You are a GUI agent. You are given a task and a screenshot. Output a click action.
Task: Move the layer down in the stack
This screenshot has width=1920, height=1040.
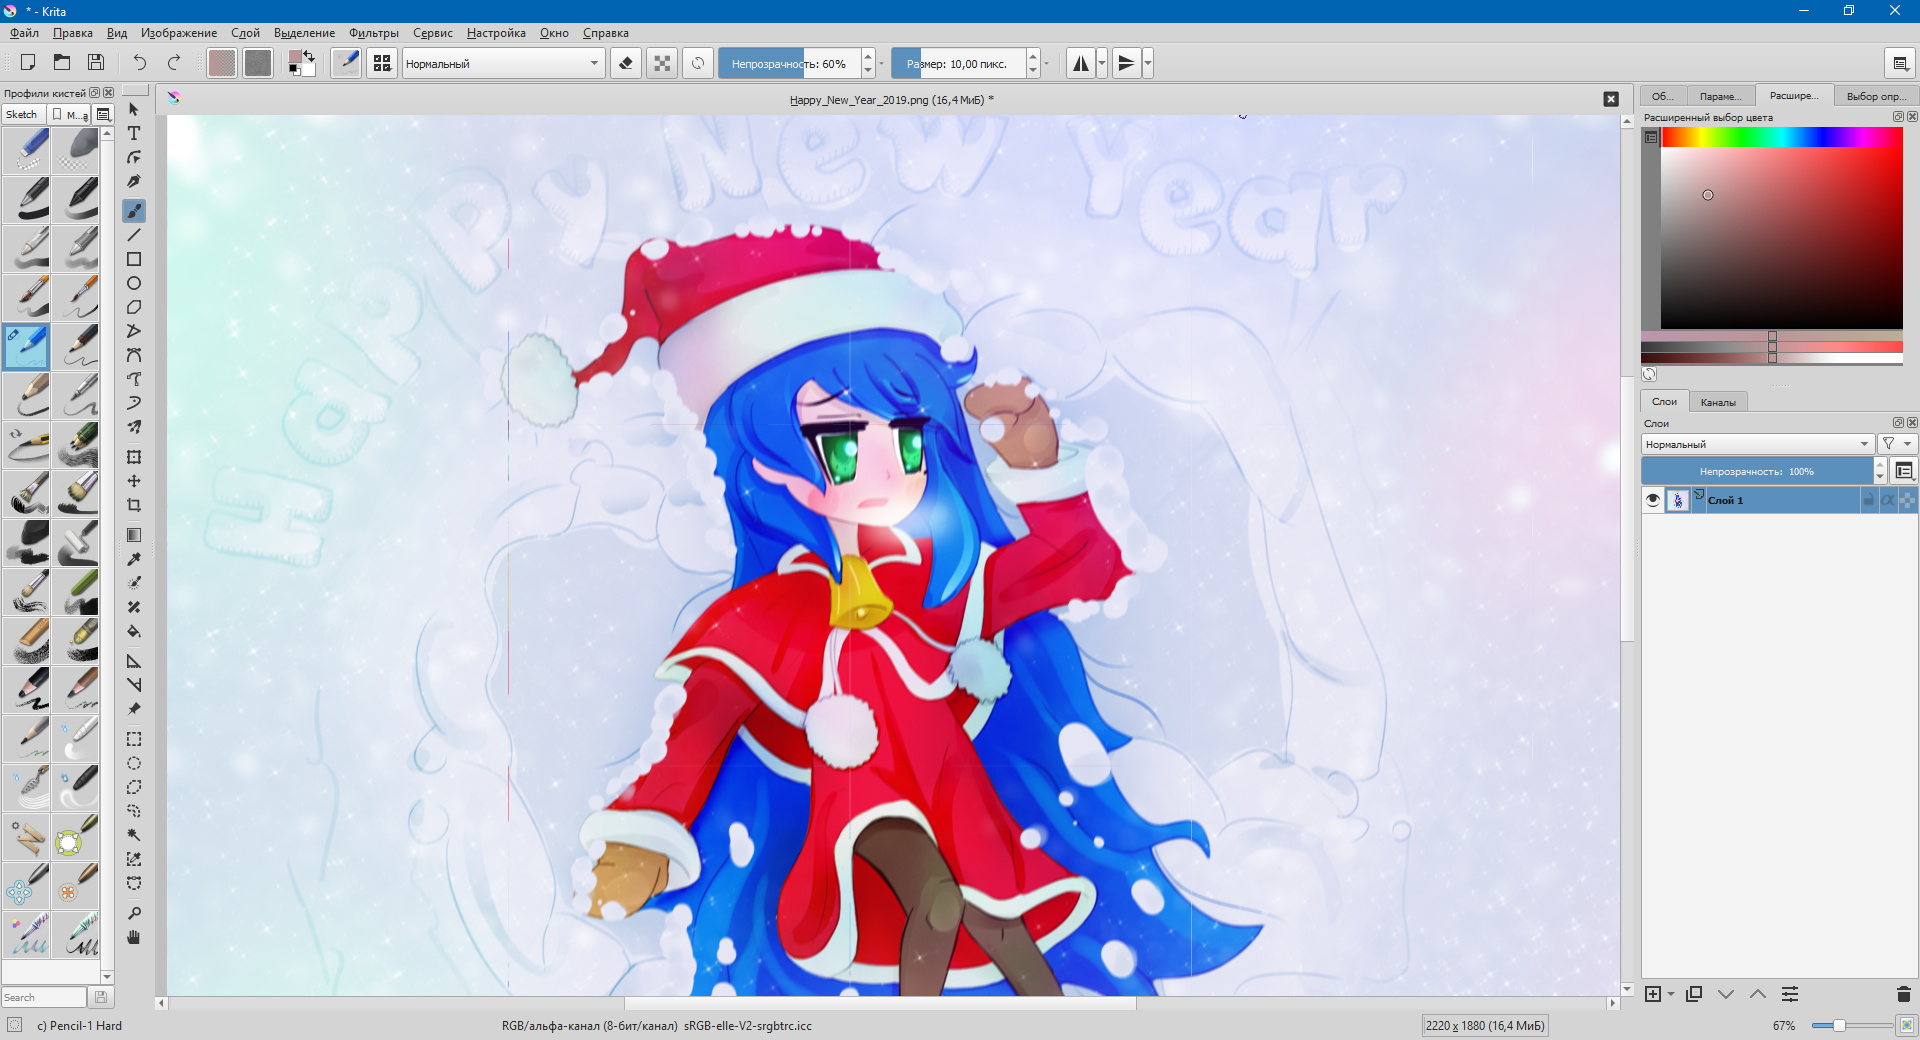click(x=1726, y=994)
